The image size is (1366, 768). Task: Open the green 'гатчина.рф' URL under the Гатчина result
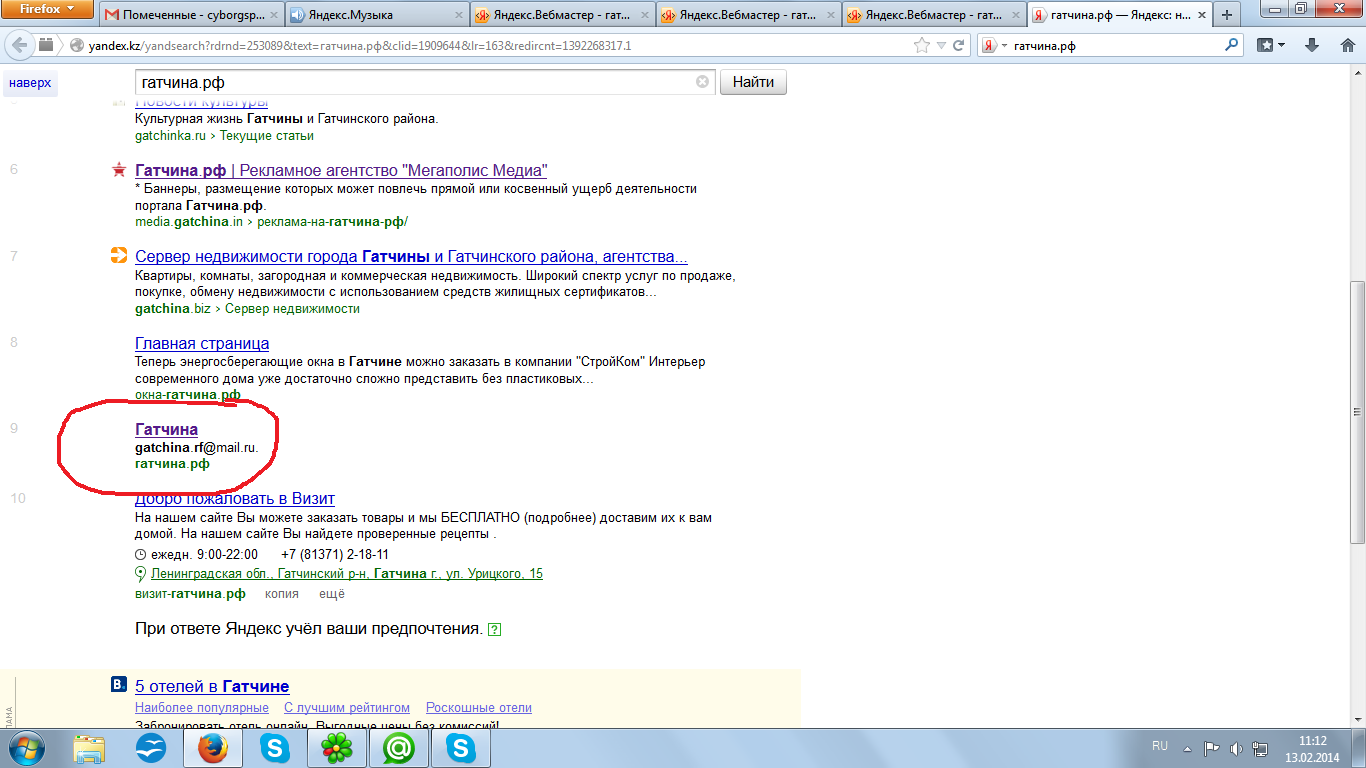(172, 464)
